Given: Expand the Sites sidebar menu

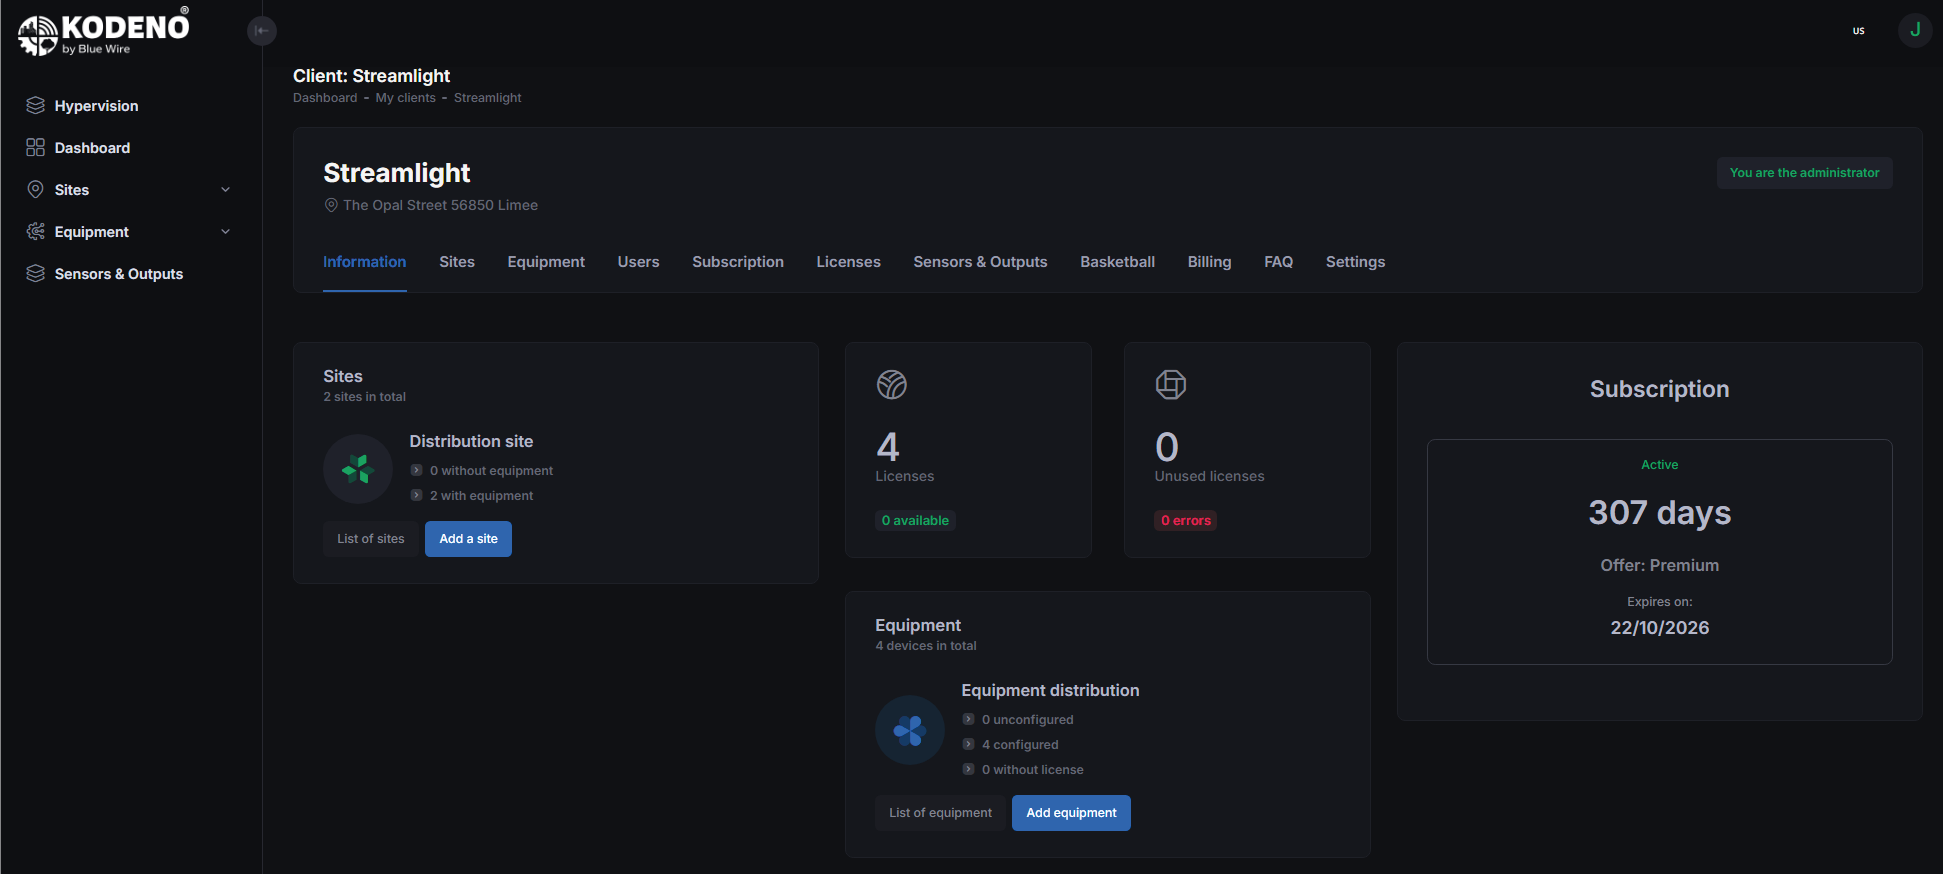Looking at the screenshot, I should pyautogui.click(x=225, y=190).
